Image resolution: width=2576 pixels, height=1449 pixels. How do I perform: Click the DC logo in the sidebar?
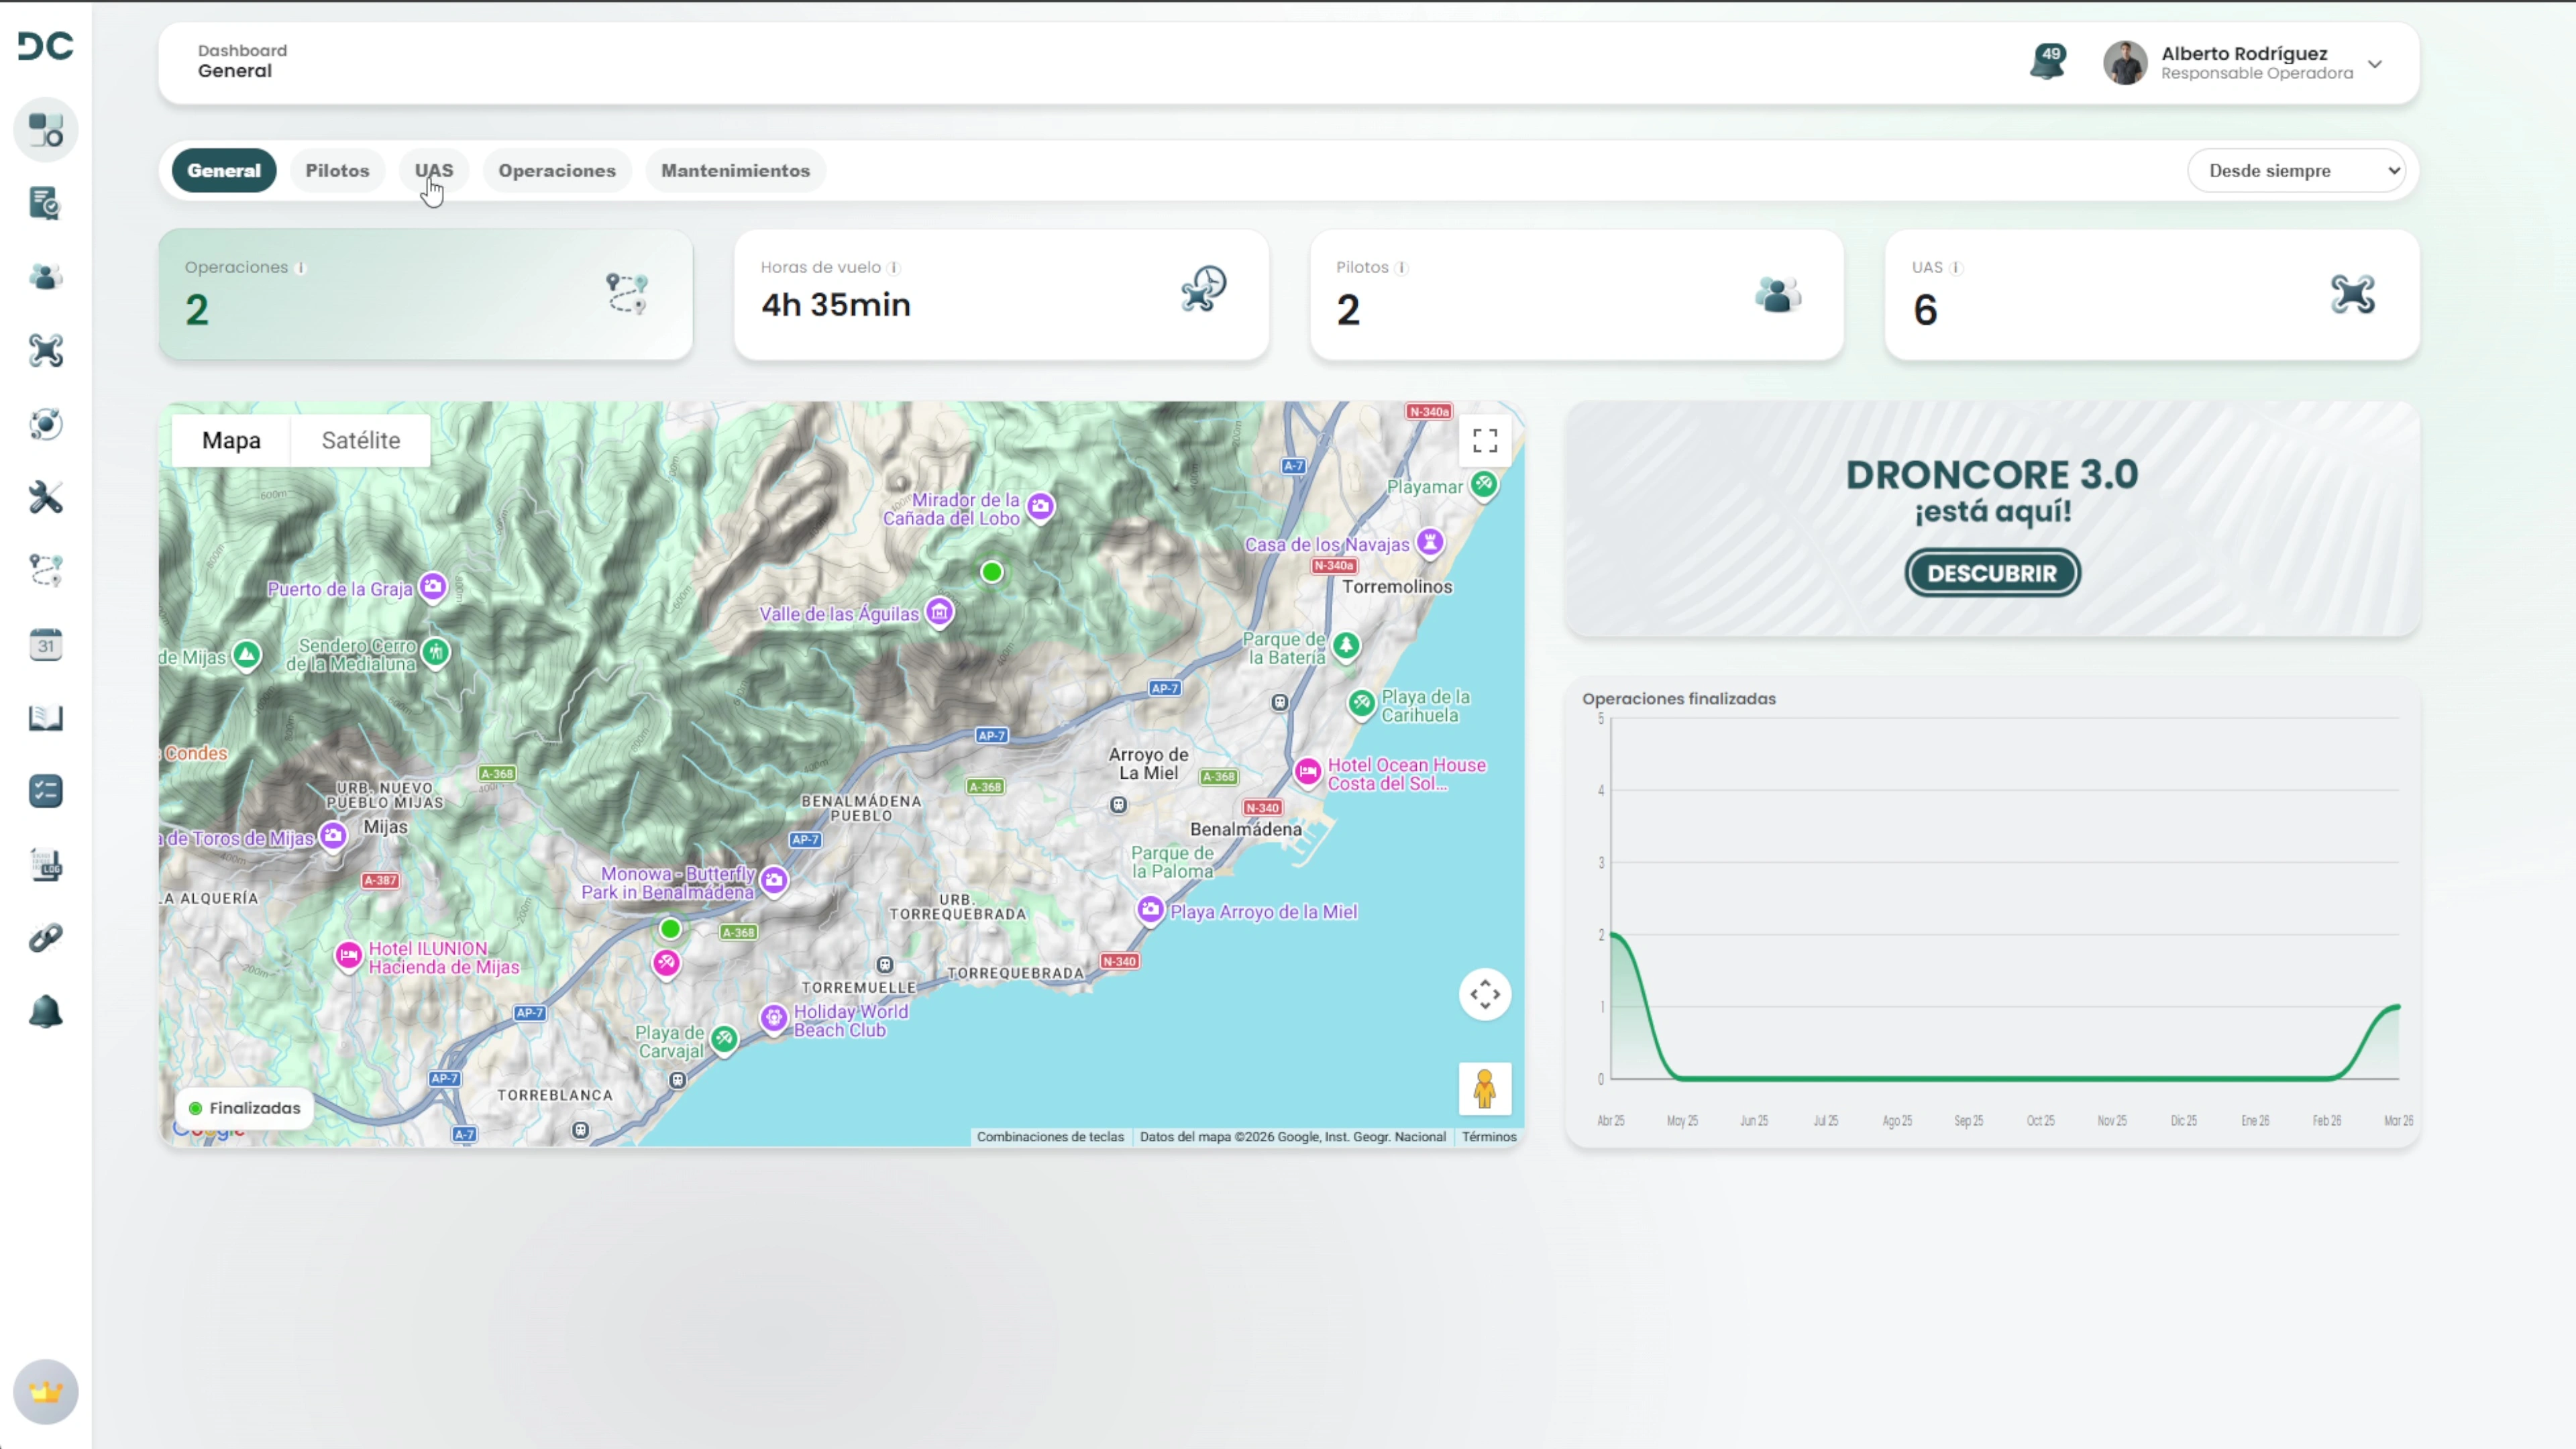pyautogui.click(x=46, y=46)
